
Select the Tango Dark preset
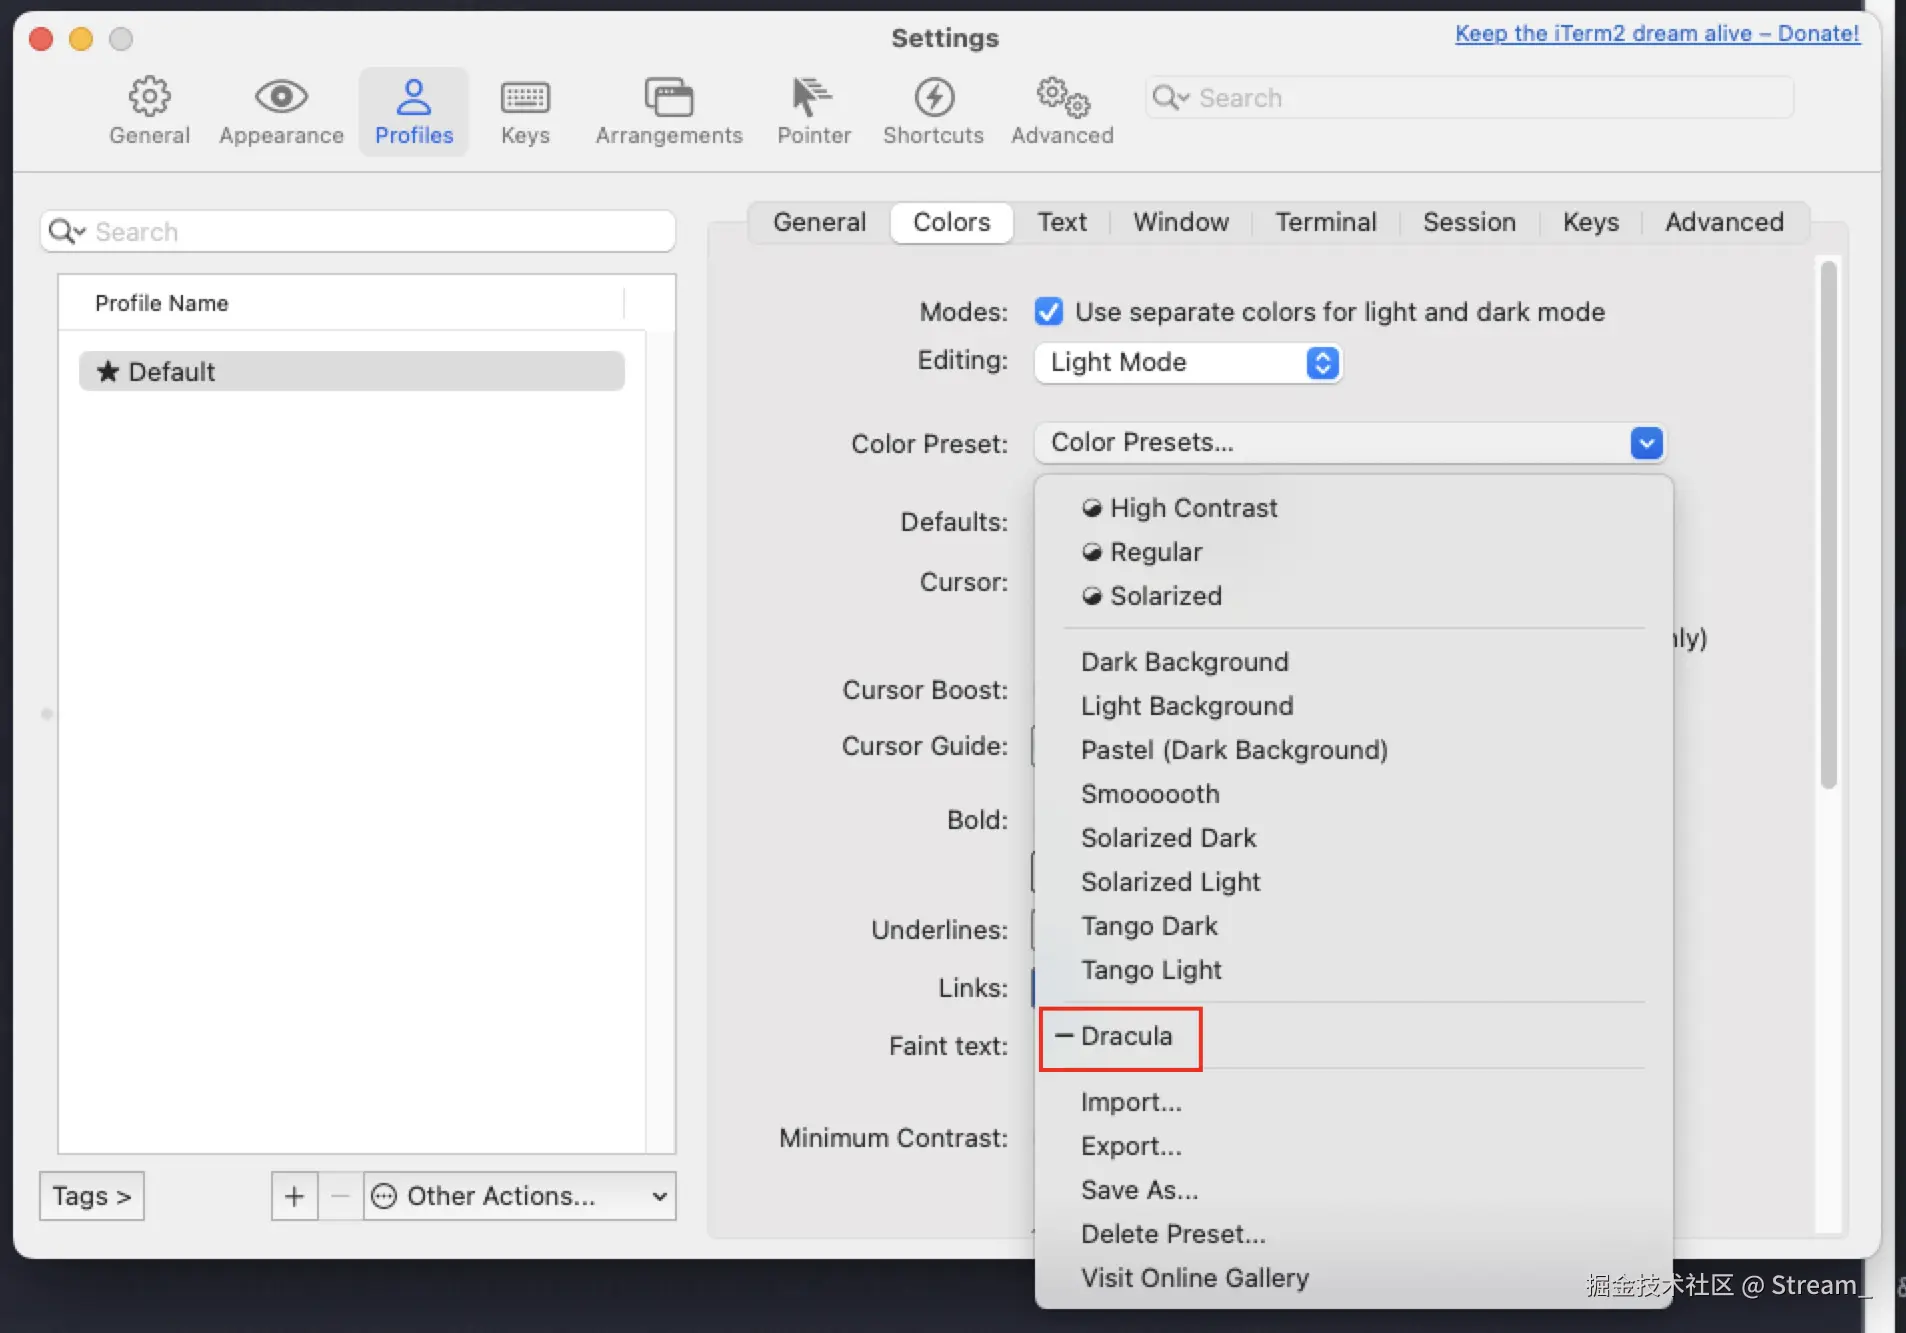1354,926
